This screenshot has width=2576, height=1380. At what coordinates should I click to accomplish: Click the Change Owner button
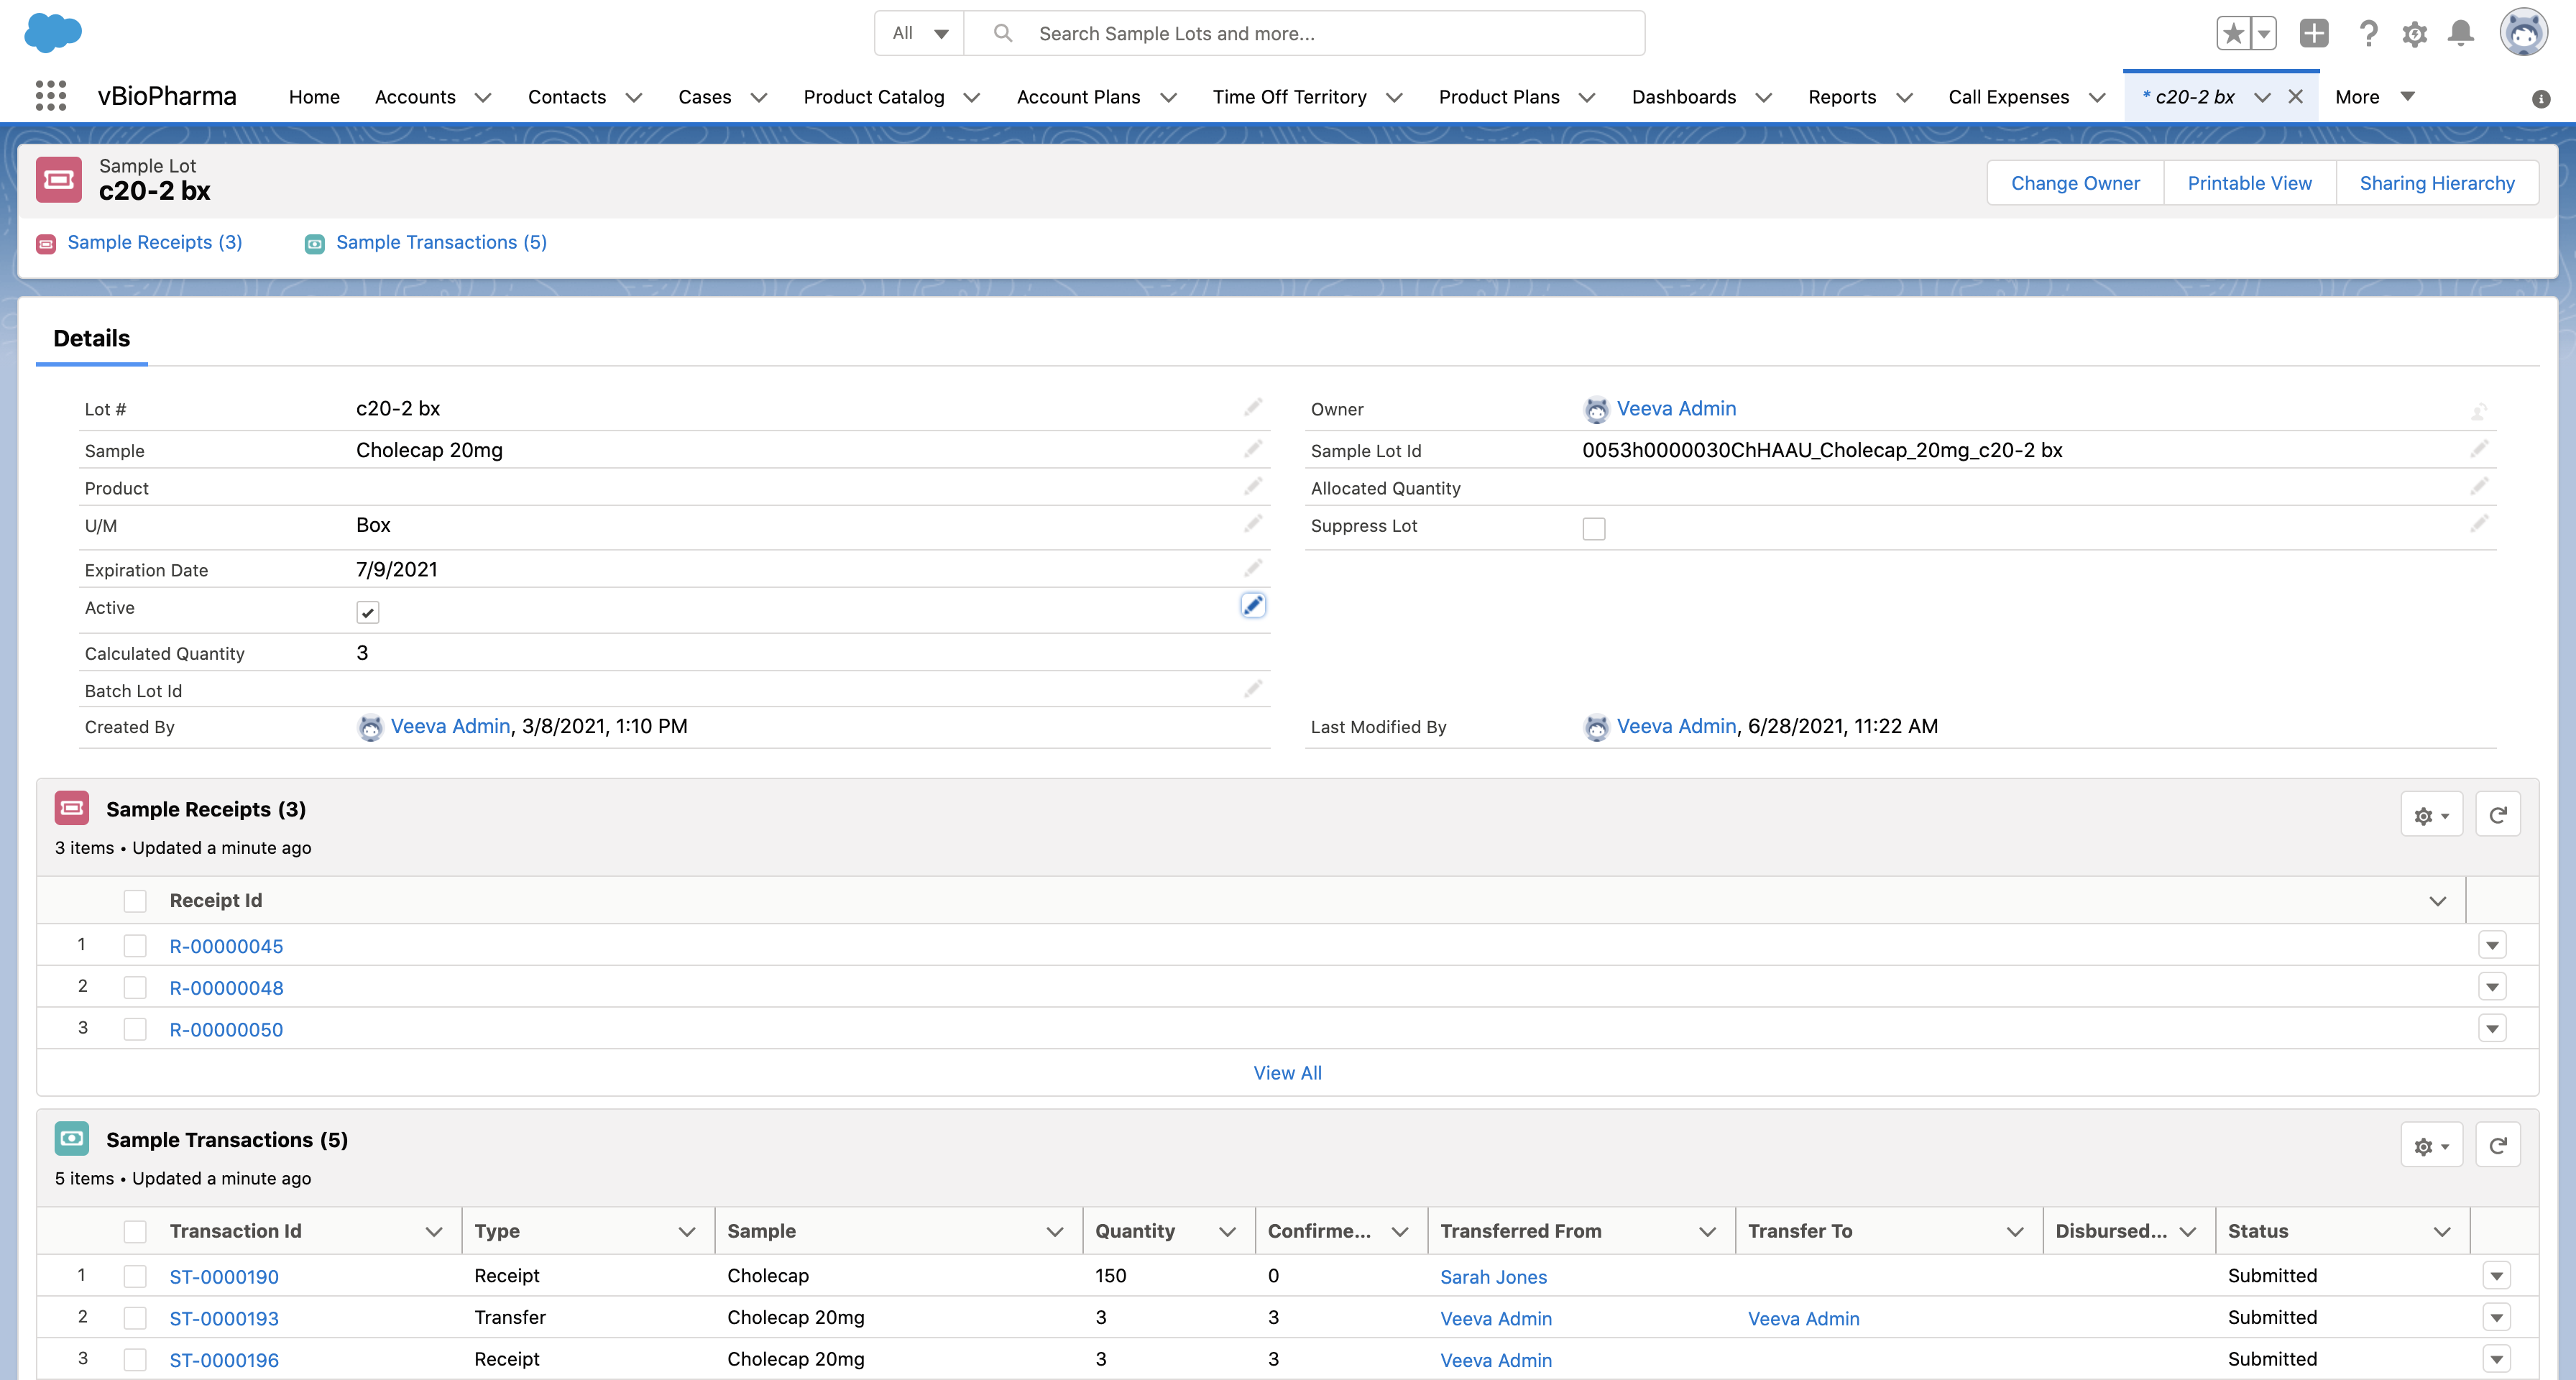(x=2074, y=183)
